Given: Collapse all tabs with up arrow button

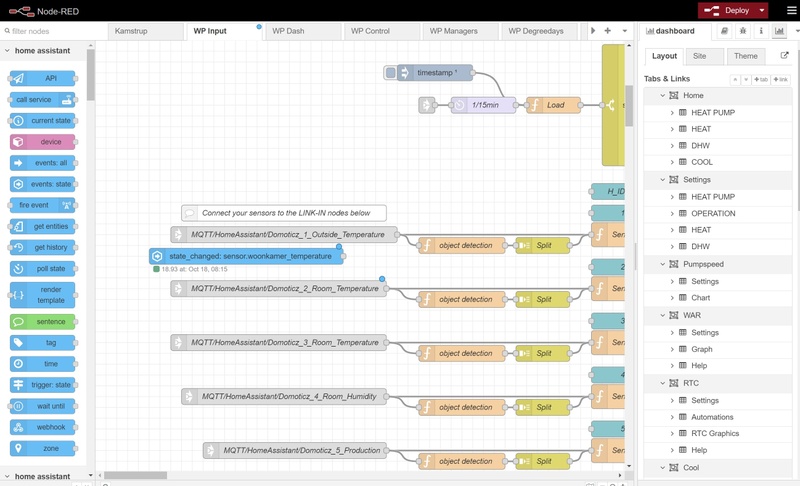Looking at the screenshot, I should [x=735, y=80].
